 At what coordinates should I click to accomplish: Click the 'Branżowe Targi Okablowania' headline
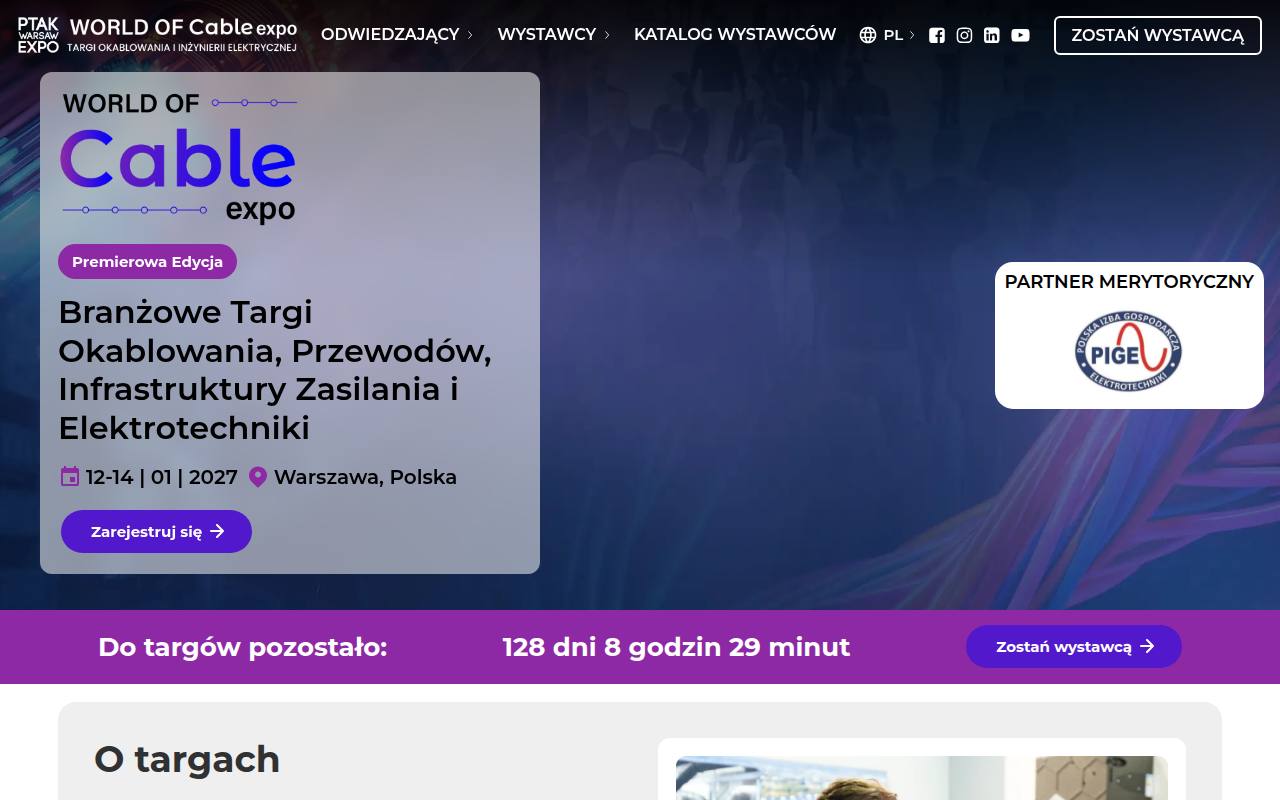pyautogui.click(x=275, y=370)
